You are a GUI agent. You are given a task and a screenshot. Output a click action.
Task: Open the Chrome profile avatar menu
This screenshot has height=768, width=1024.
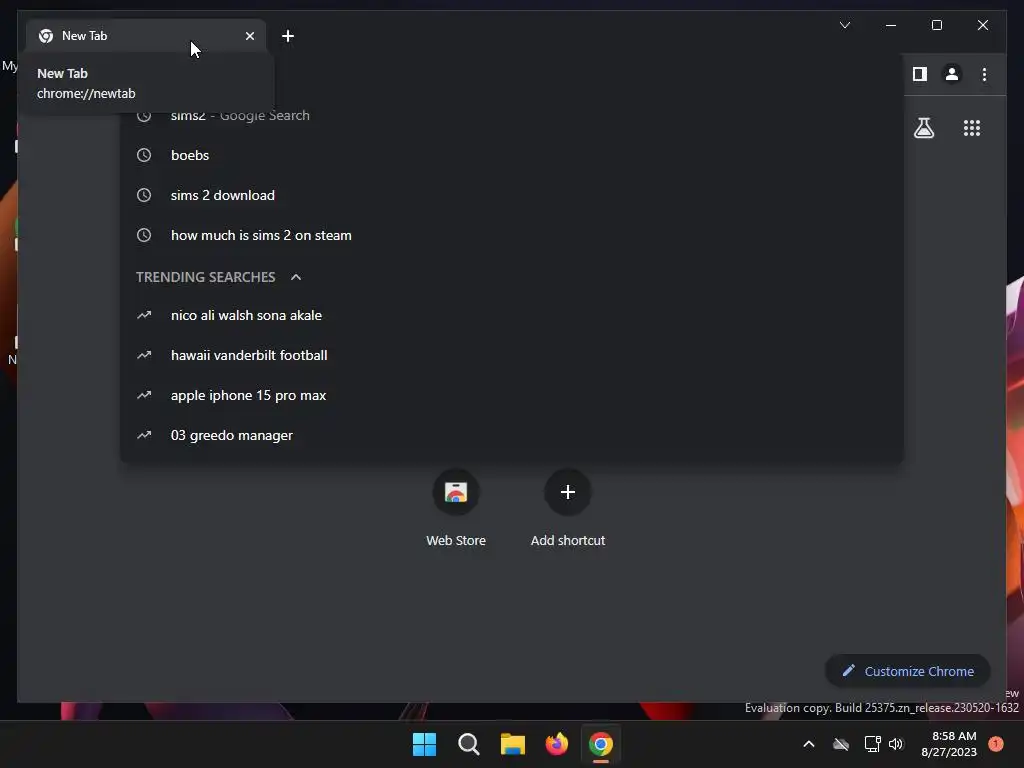[x=952, y=74]
